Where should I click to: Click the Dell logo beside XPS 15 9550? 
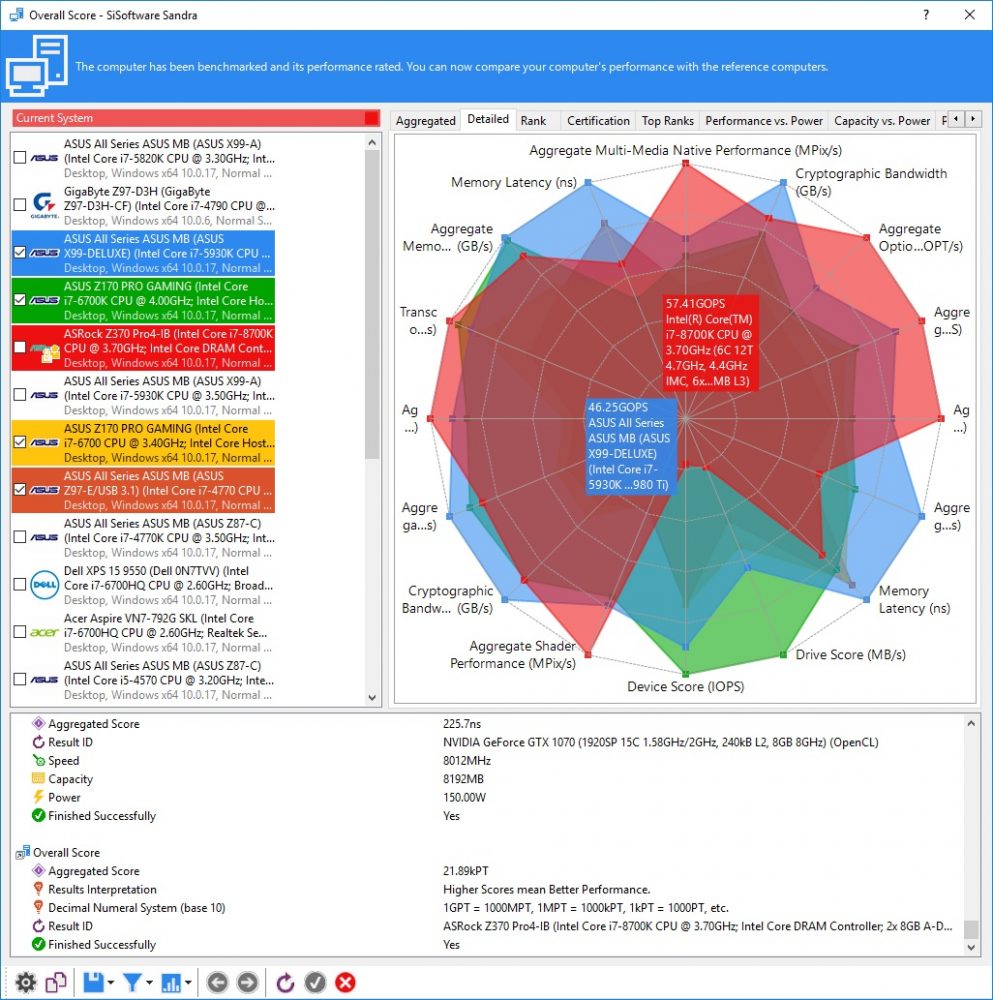coord(45,585)
